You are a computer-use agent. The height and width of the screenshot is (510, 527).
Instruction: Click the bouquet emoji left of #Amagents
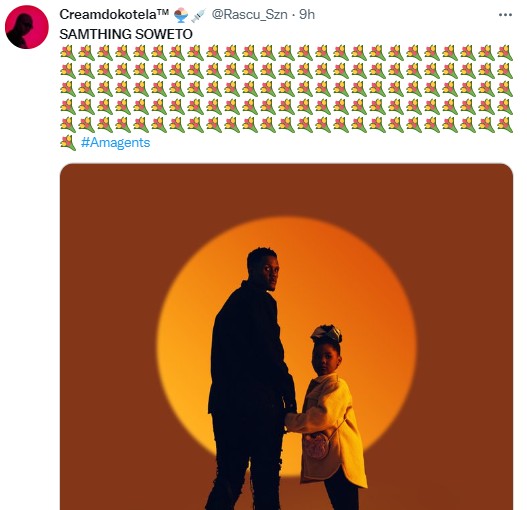68,143
